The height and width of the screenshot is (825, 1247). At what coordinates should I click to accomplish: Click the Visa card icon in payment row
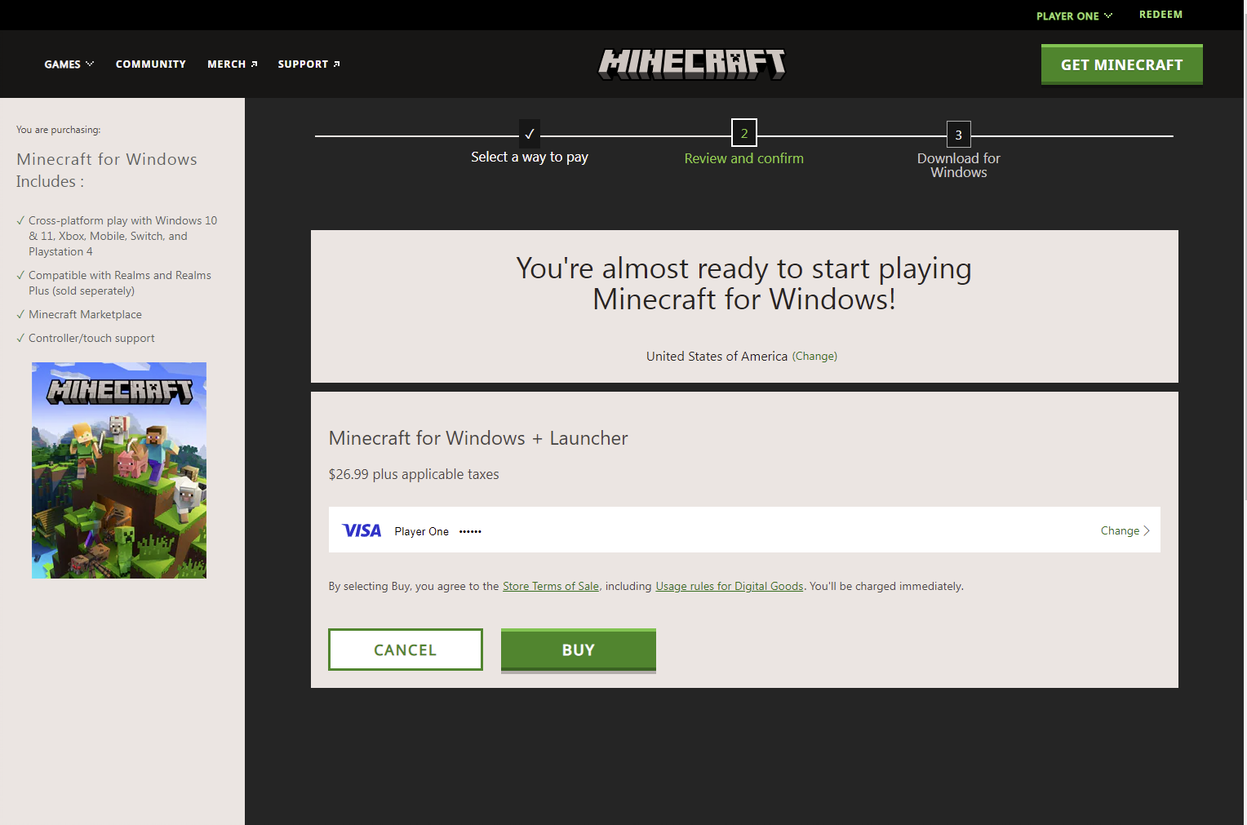[x=361, y=530]
